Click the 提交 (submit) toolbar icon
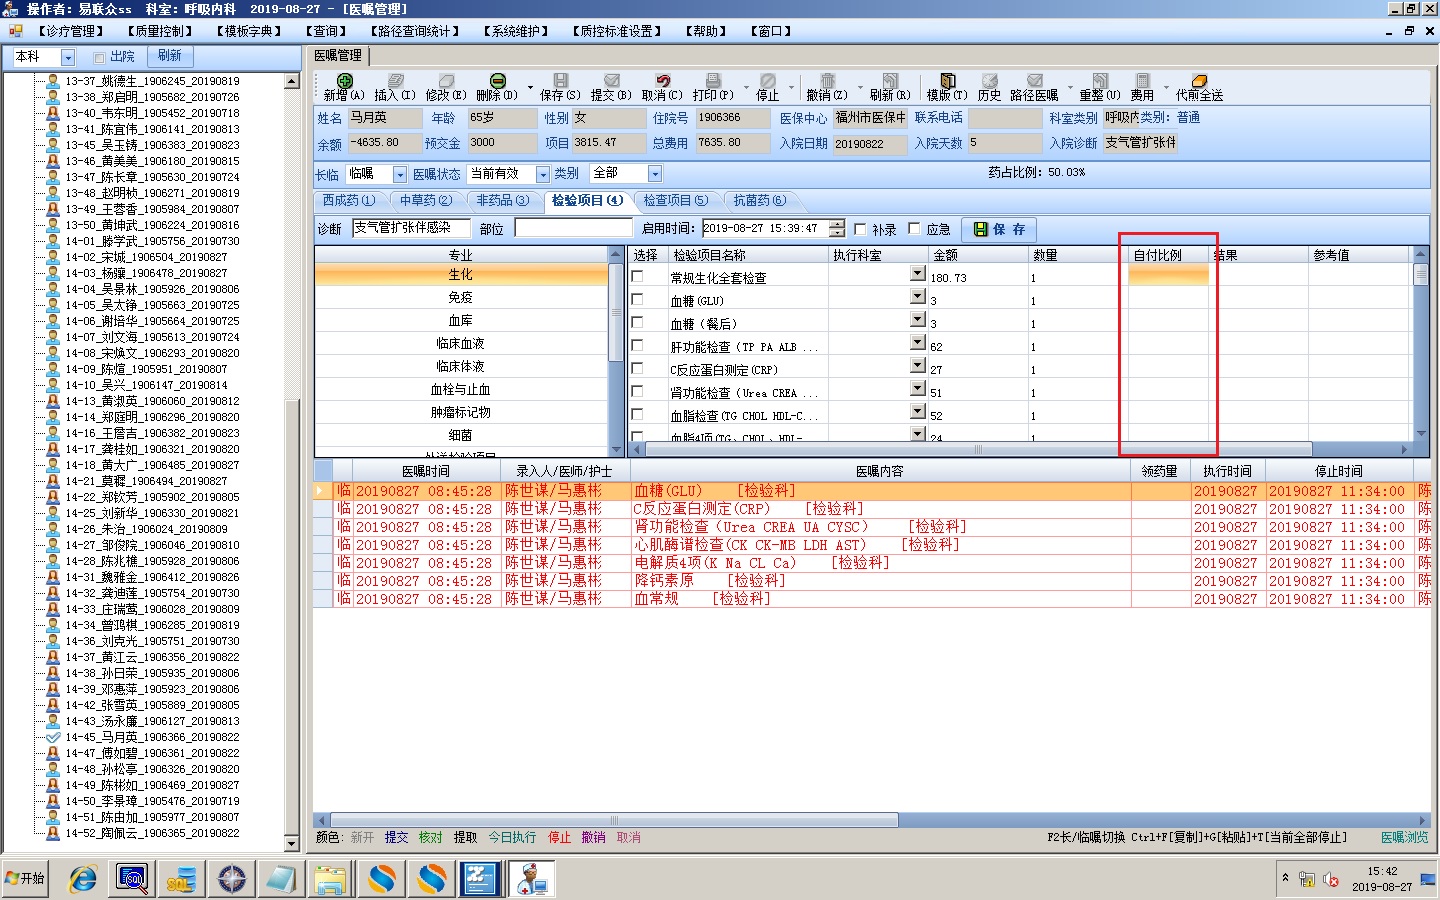Screen dimensions: 1440x900 611,81
